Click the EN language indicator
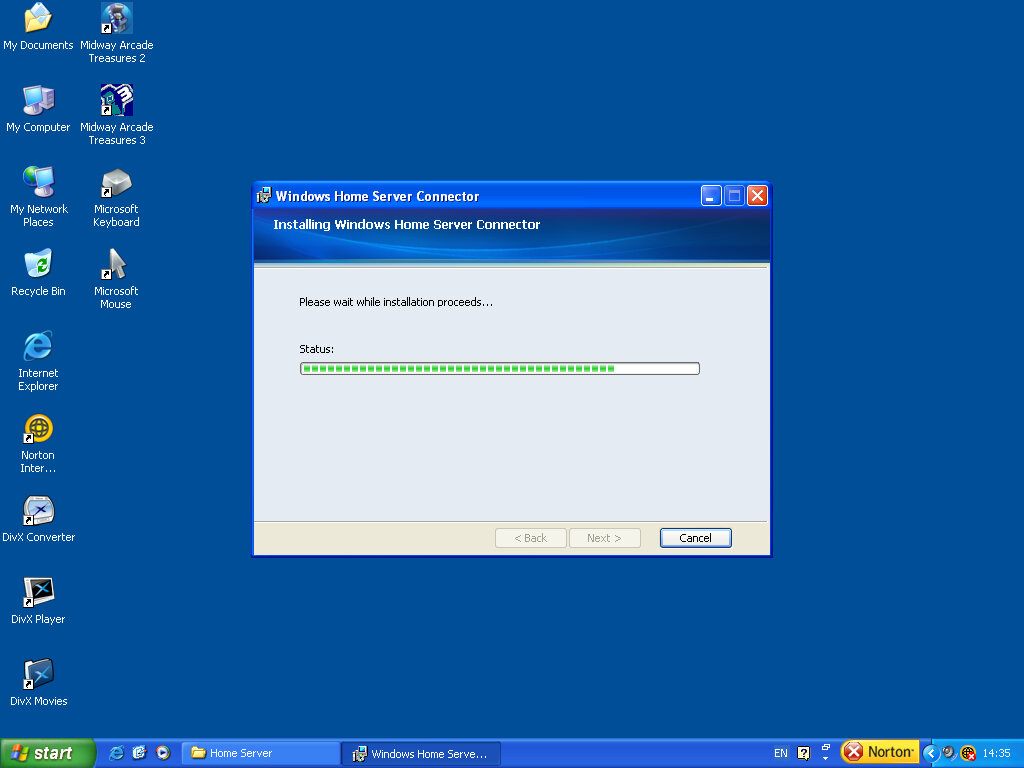 tap(780, 753)
